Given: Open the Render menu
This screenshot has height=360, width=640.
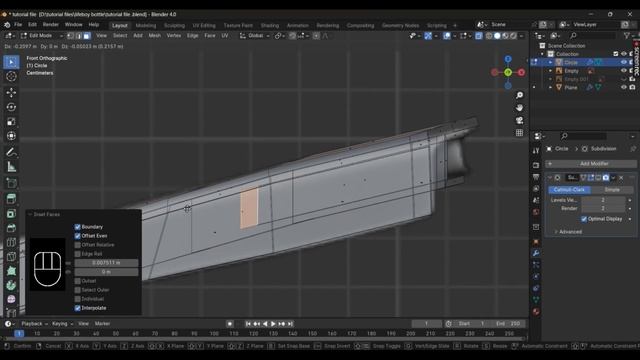Looking at the screenshot, I should (x=51, y=25).
